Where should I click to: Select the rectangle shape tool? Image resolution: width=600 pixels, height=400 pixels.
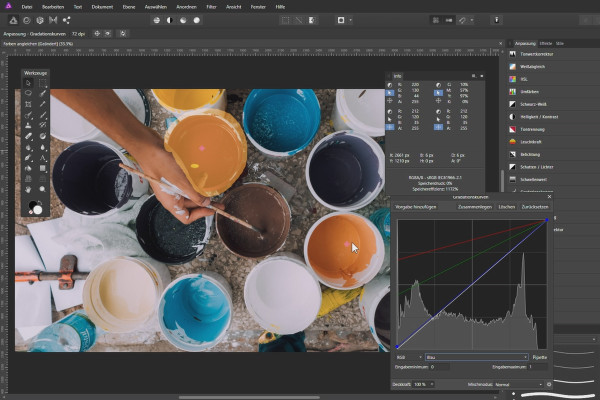42,168
